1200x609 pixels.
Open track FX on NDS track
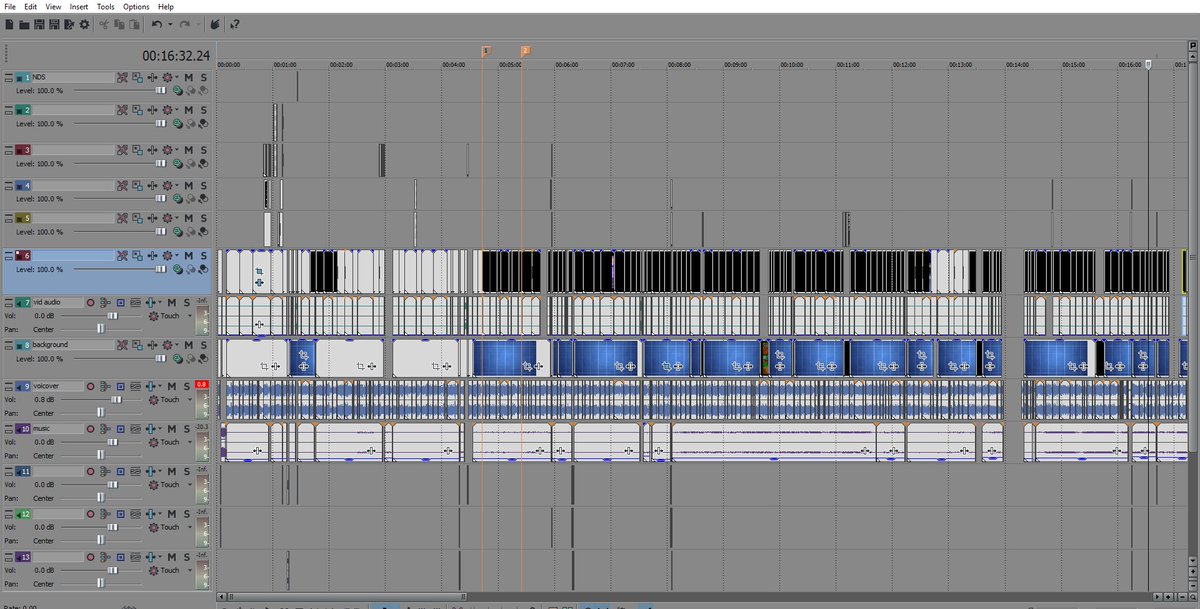tap(152, 77)
